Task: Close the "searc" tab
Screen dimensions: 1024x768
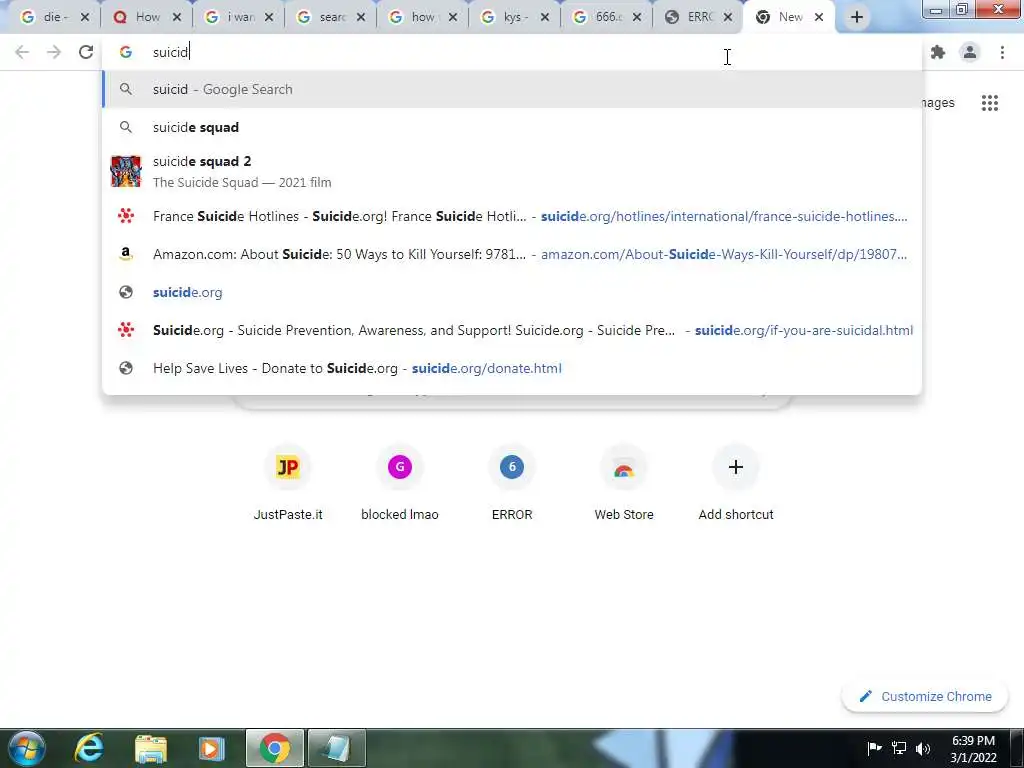Action: coord(360,17)
